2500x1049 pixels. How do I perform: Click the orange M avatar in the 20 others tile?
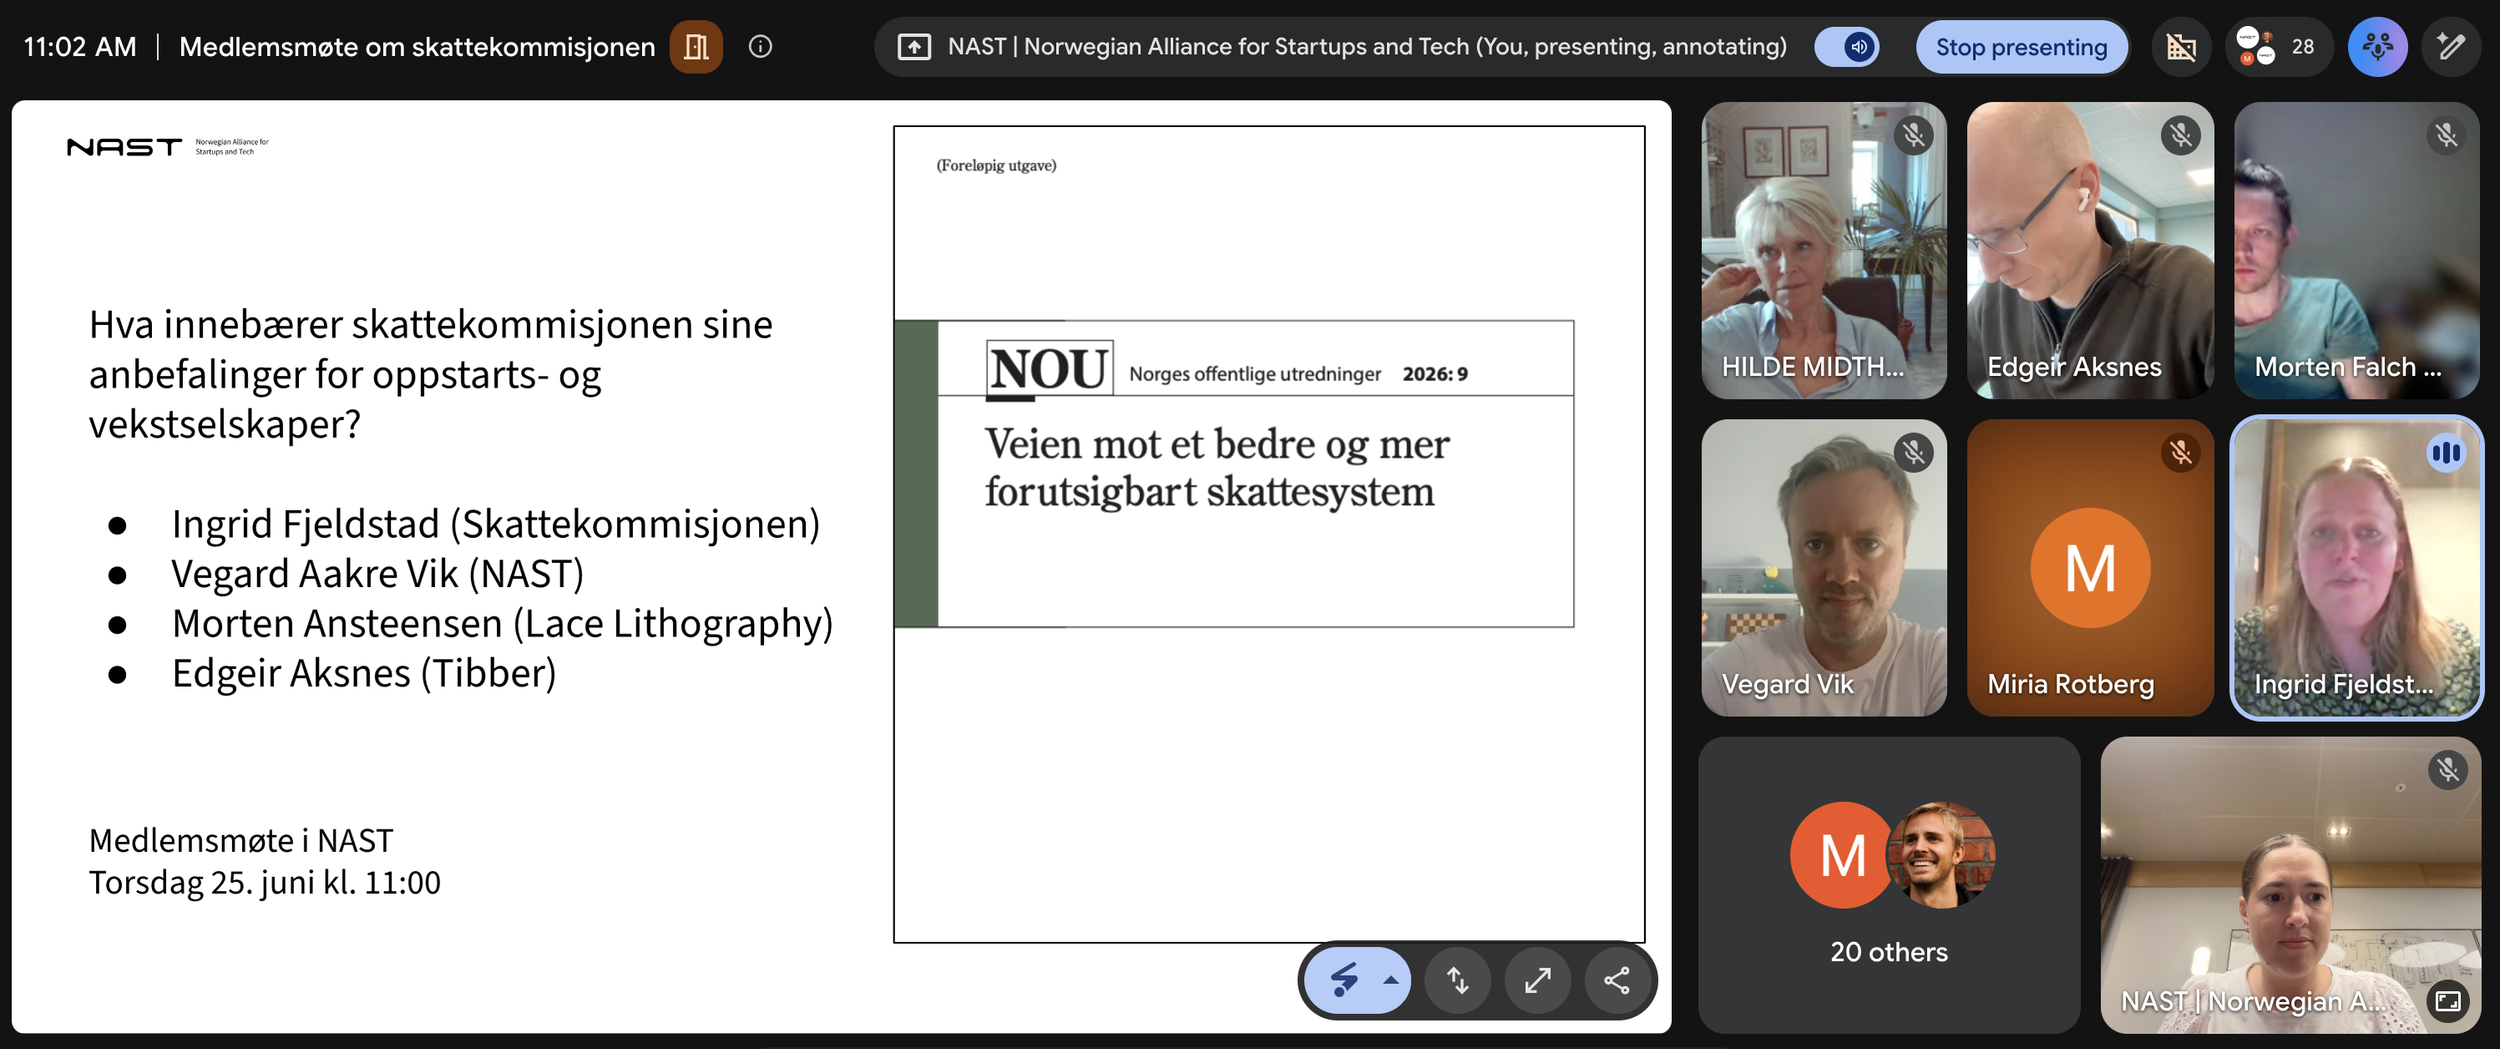click(x=1842, y=855)
